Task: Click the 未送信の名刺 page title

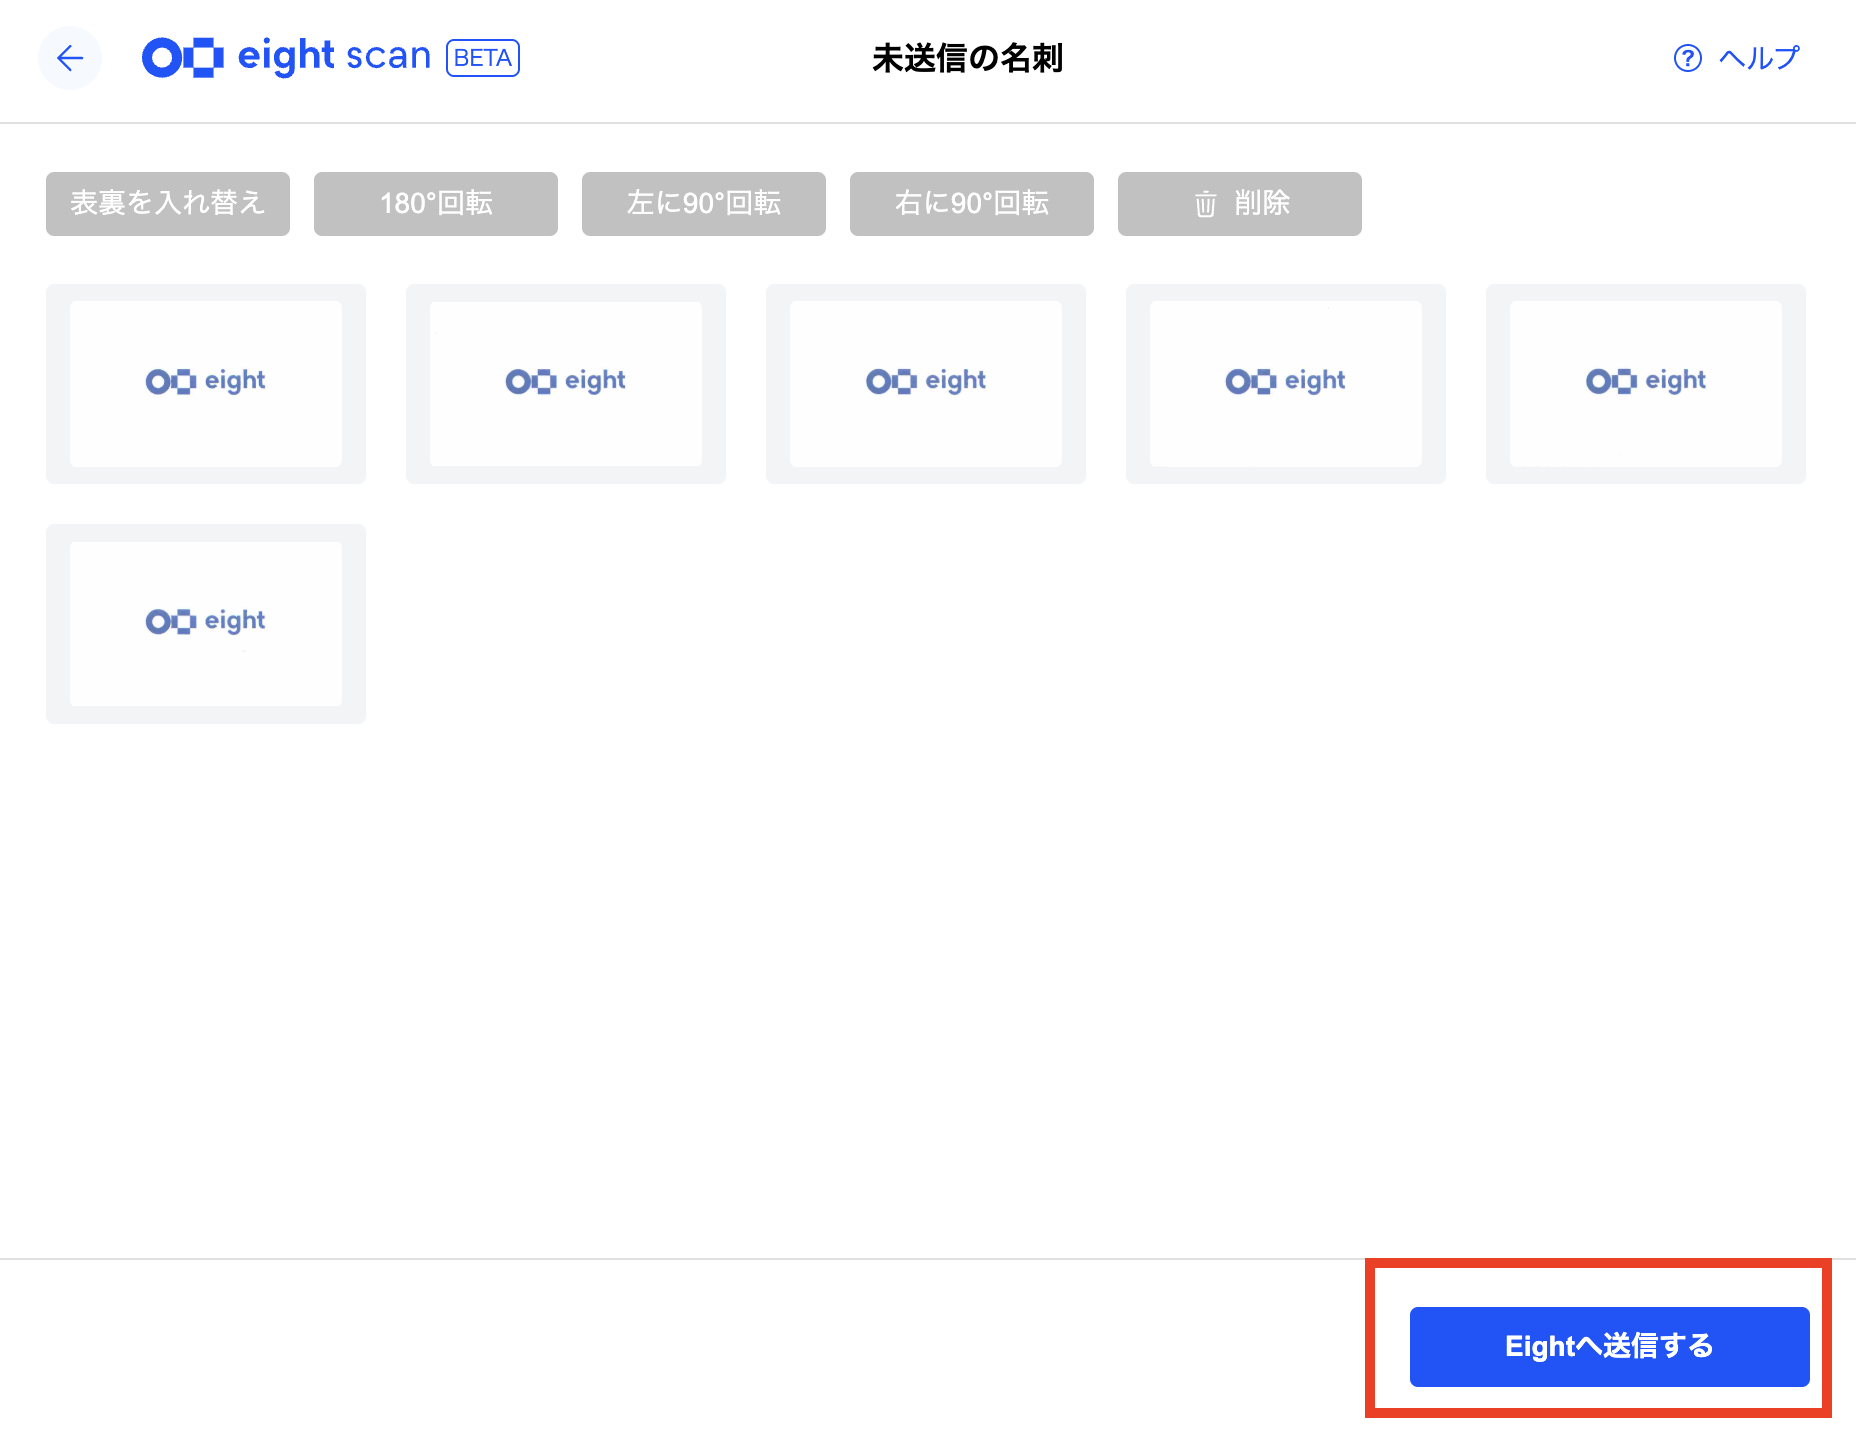Action: [x=968, y=58]
